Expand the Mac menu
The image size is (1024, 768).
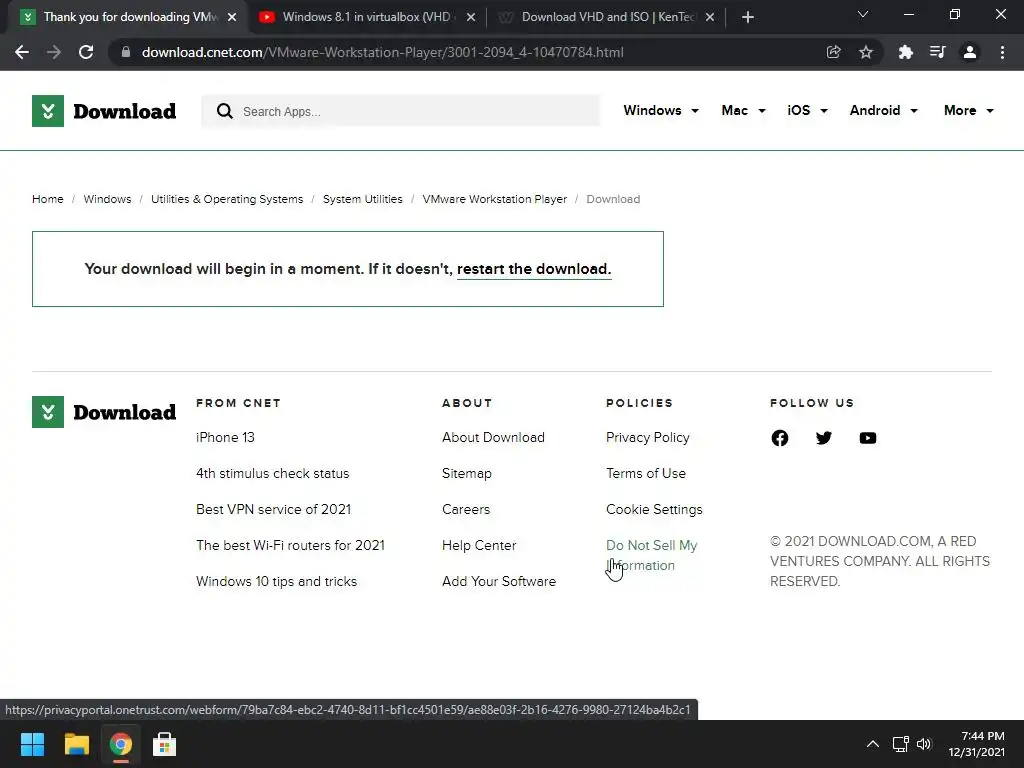[743, 110]
